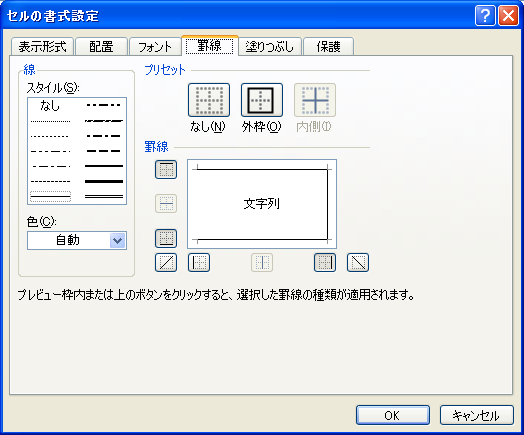Click the キャンセル button

(477, 415)
